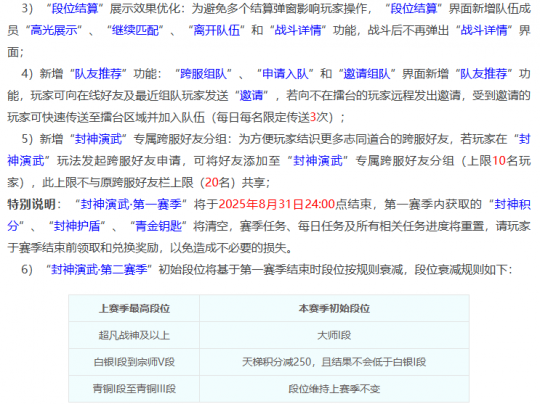The width and height of the screenshot is (540, 404).
Task: Click the blue 高光展示 text
Action: point(54,30)
